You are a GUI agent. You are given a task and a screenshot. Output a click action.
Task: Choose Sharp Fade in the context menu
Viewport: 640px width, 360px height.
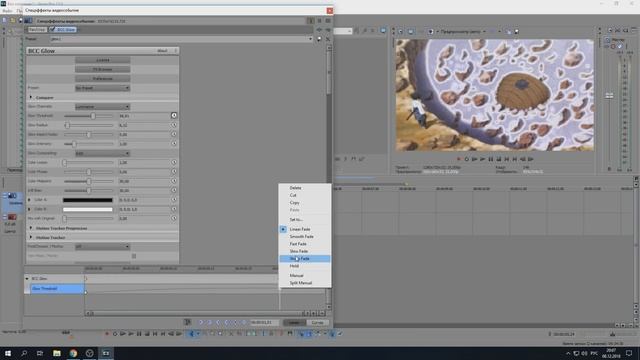click(305, 259)
